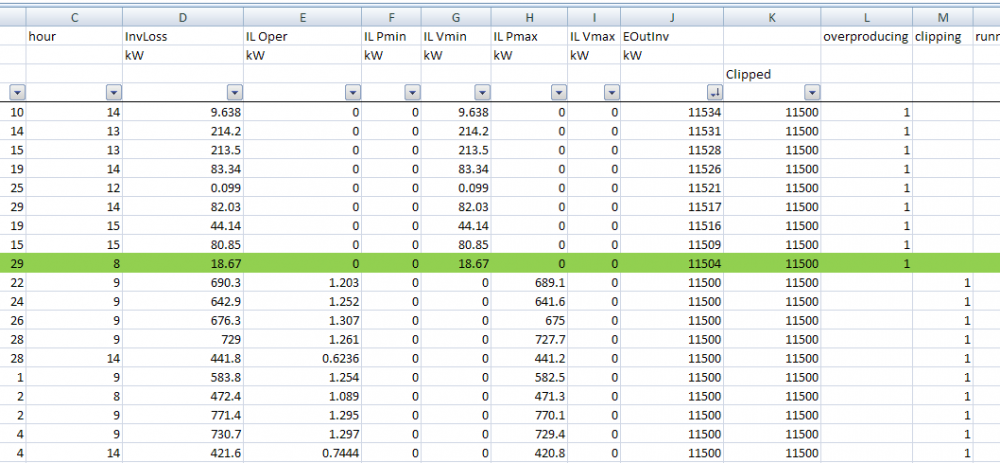Viewport: 1000px width, 463px height.
Task: Click the sorted EOutInv filter button
Action: click(713, 92)
